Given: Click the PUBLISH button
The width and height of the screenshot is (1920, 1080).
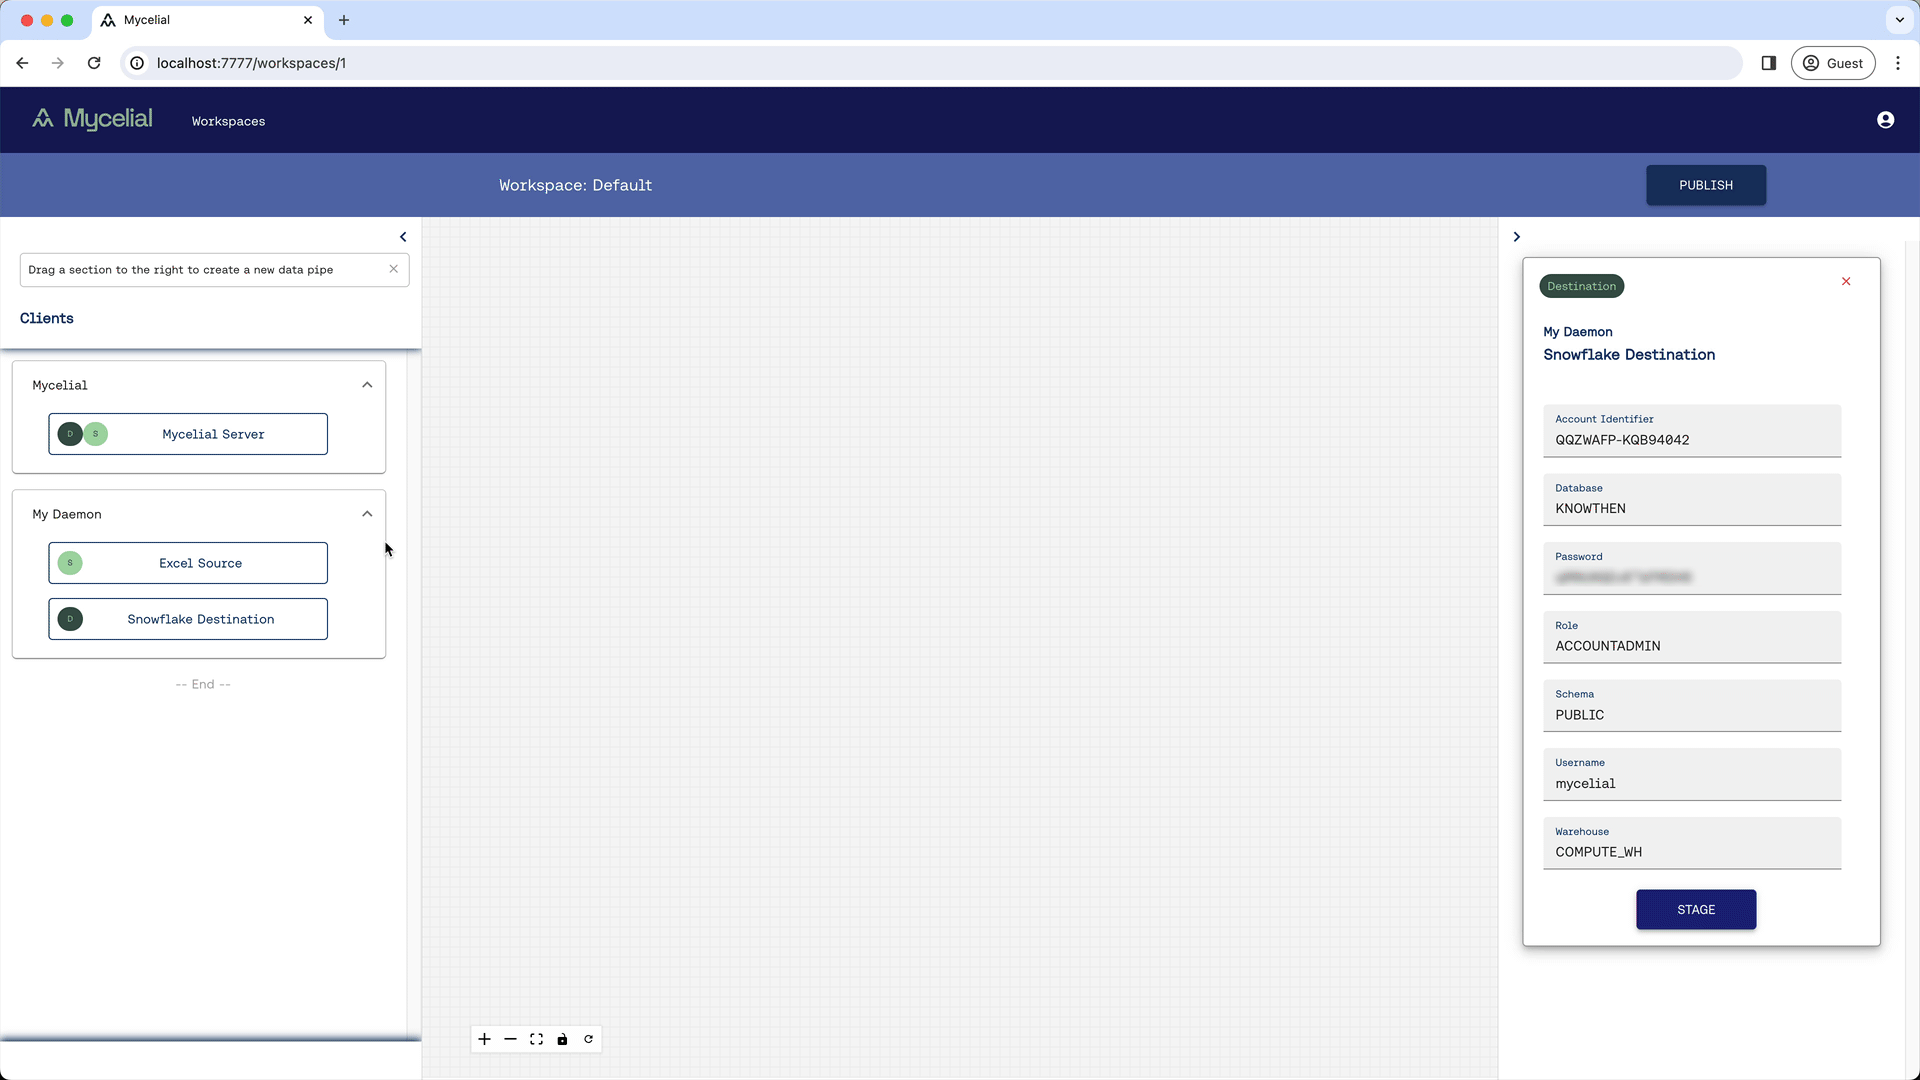Looking at the screenshot, I should click(x=1705, y=185).
